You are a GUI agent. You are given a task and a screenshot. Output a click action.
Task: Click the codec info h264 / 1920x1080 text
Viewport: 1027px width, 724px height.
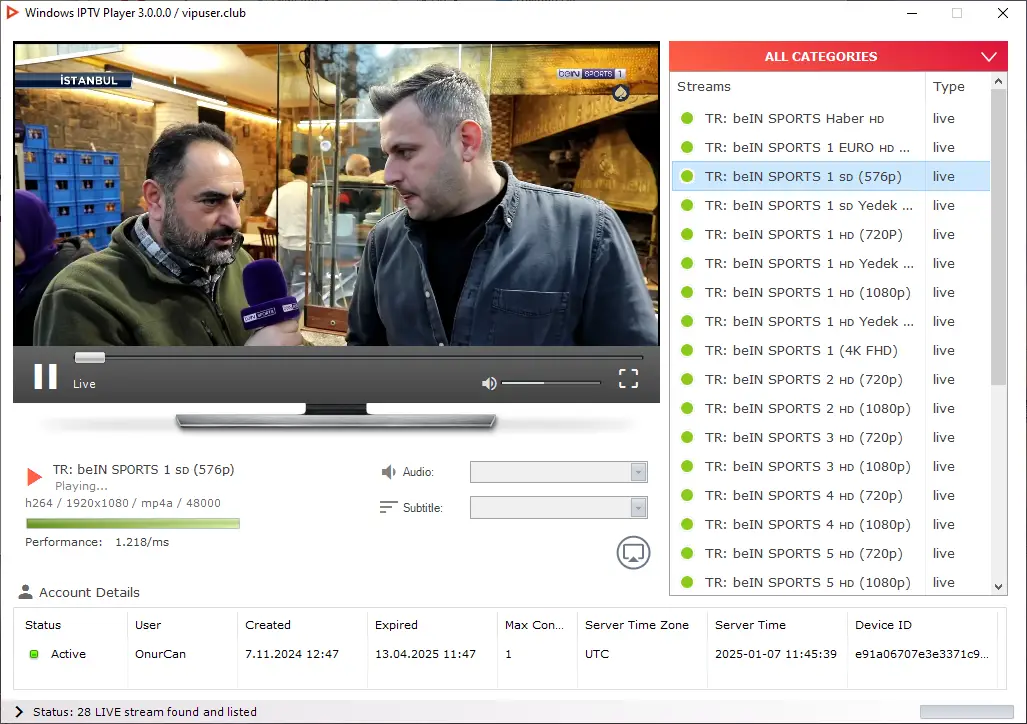tap(122, 503)
